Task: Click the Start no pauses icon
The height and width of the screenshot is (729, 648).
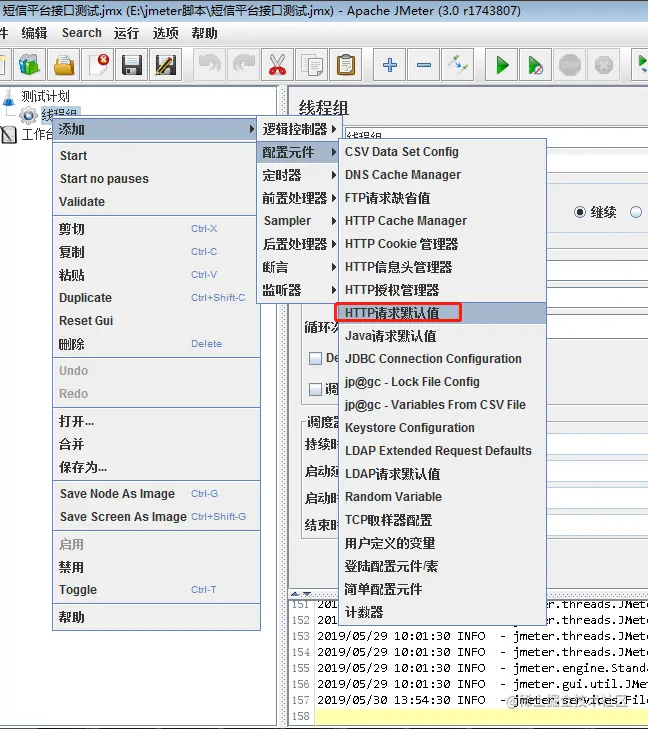Action: click(536, 65)
